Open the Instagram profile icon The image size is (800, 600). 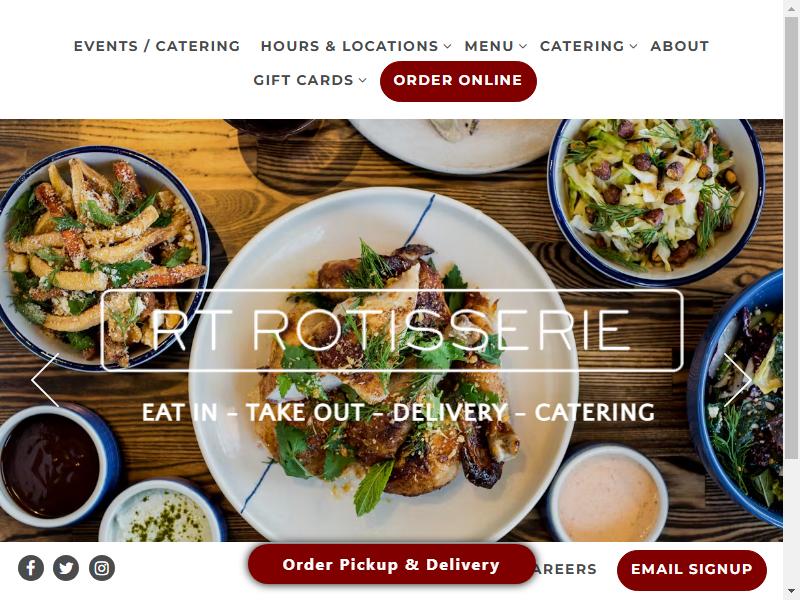coord(102,568)
